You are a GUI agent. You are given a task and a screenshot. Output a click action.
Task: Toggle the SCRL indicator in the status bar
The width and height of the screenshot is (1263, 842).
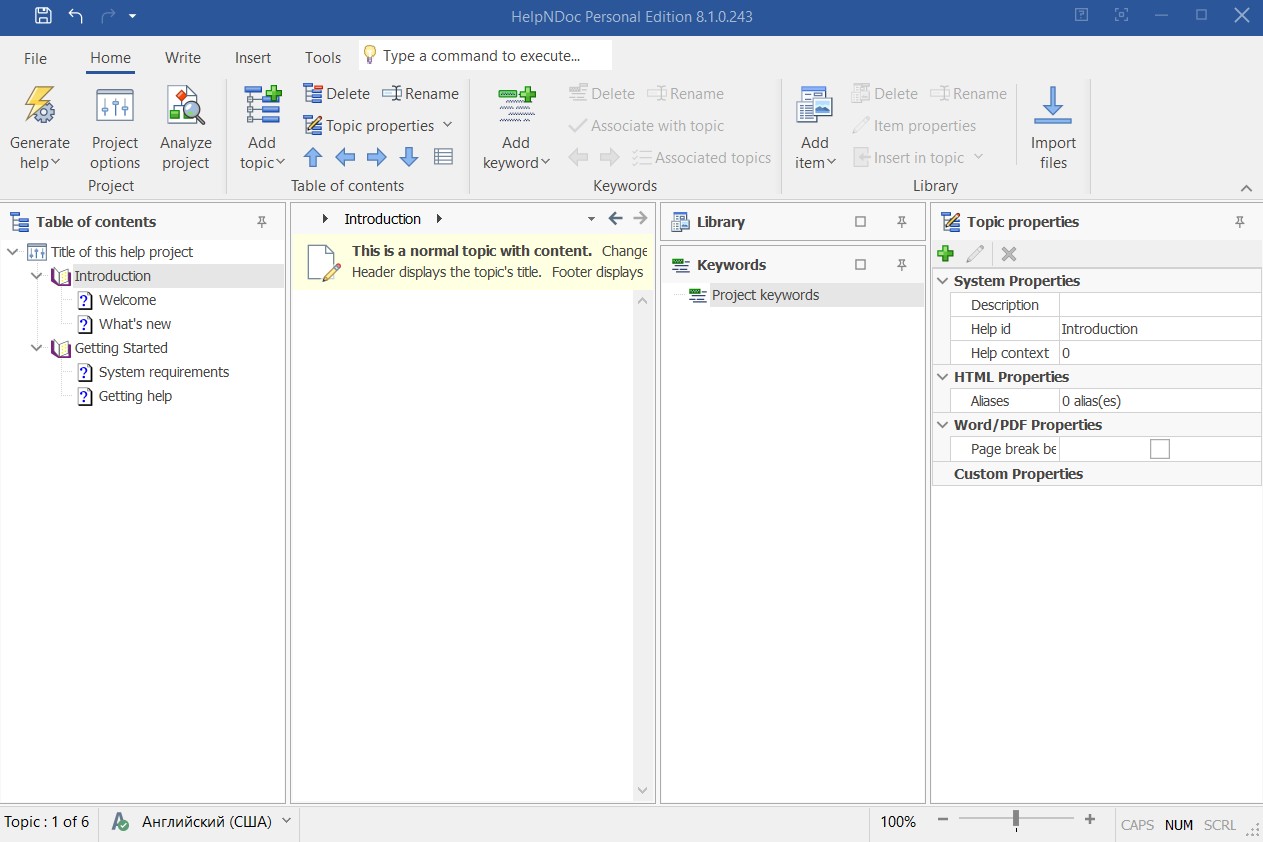coord(1220,825)
